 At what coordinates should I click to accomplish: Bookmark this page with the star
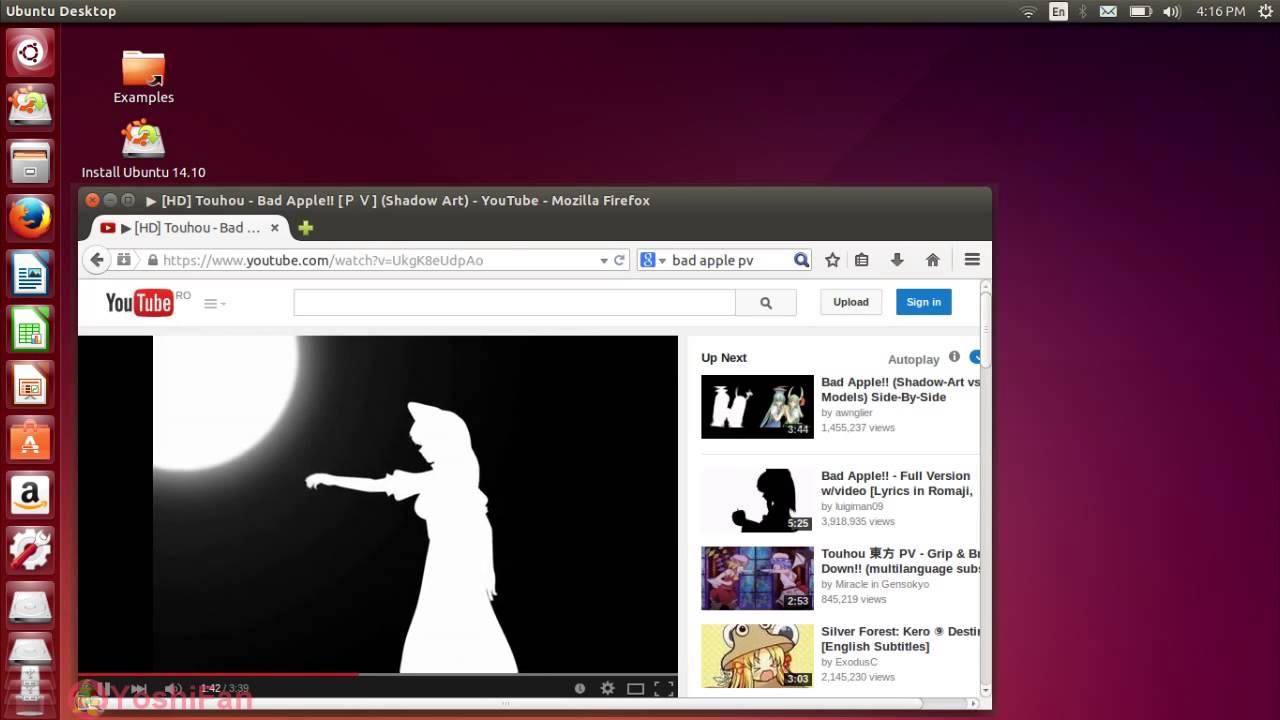coord(832,260)
